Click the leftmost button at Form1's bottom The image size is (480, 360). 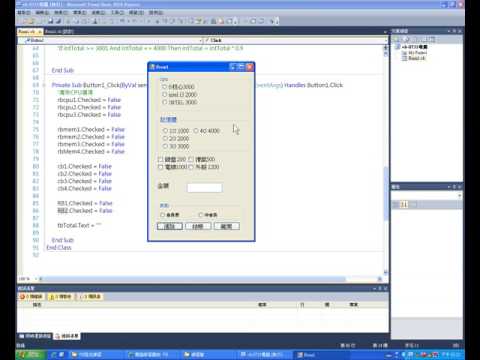click(170, 226)
